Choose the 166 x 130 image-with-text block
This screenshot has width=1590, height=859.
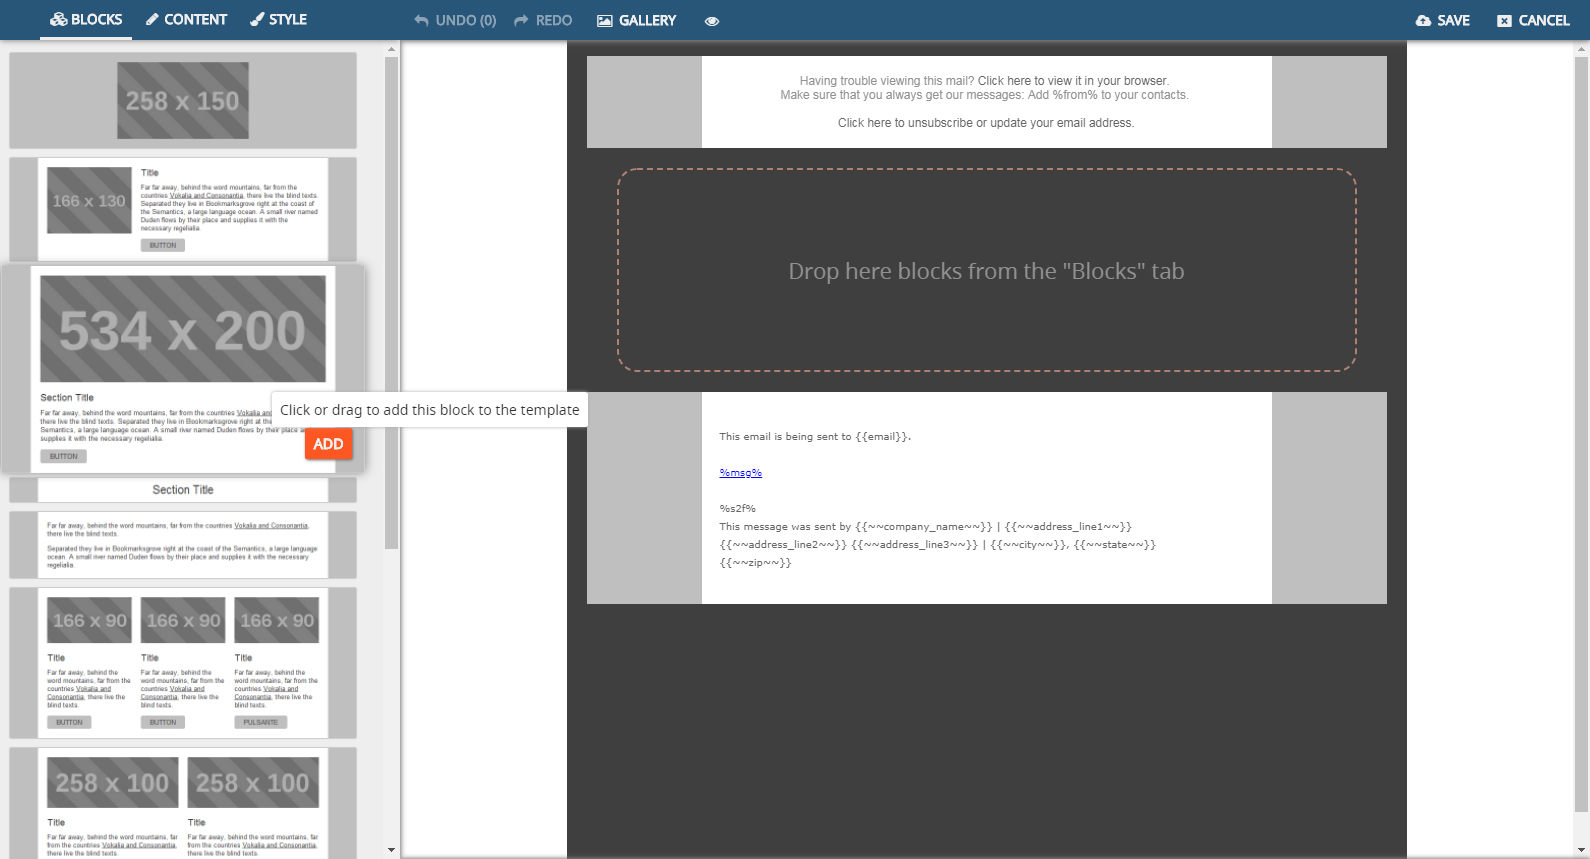[183, 208]
